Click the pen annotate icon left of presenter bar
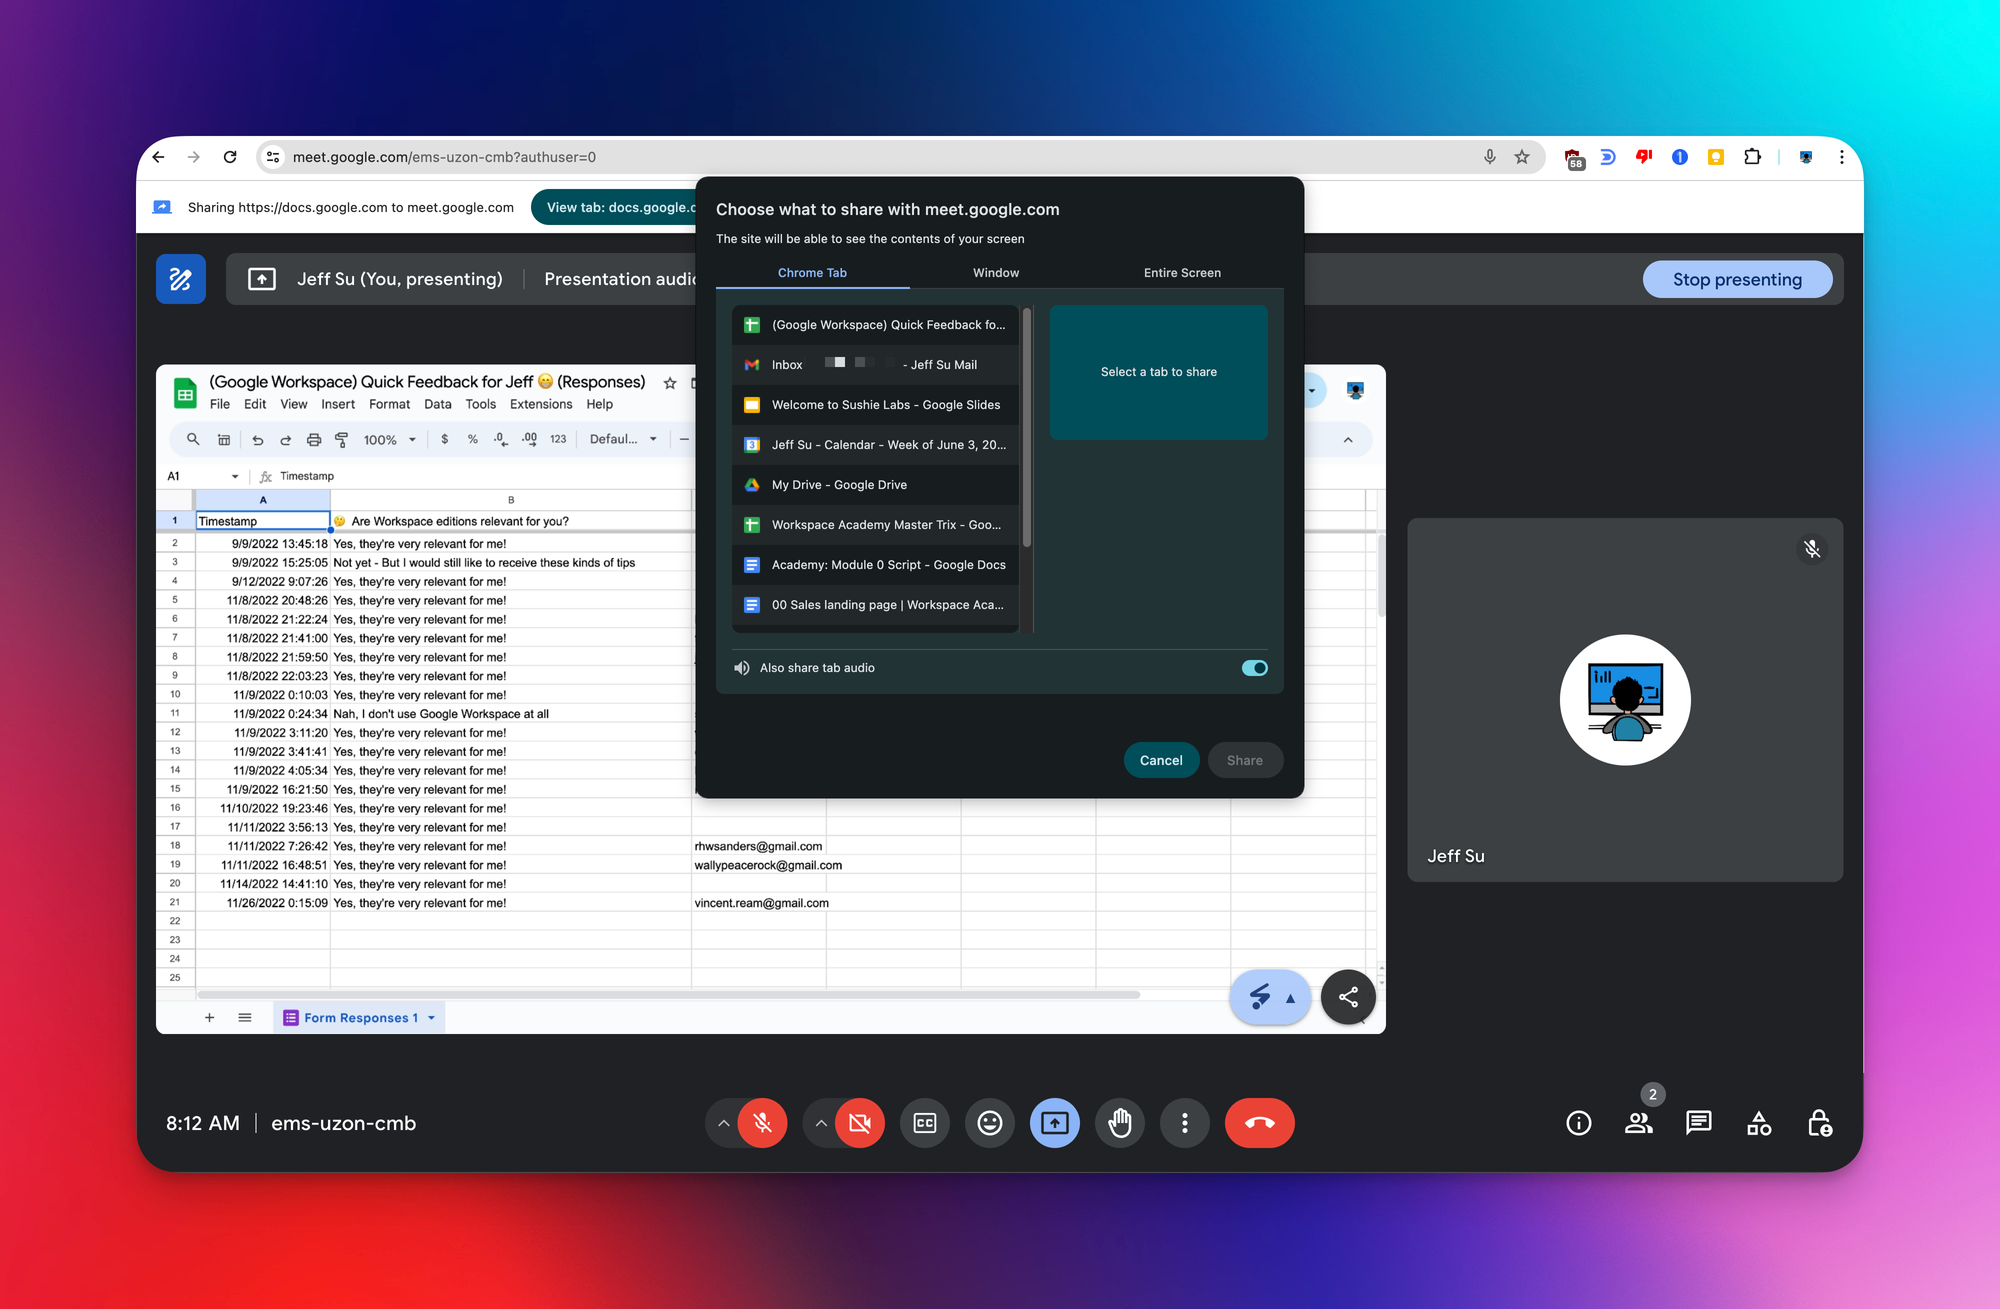The height and width of the screenshot is (1309, 2000). click(181, 279)
